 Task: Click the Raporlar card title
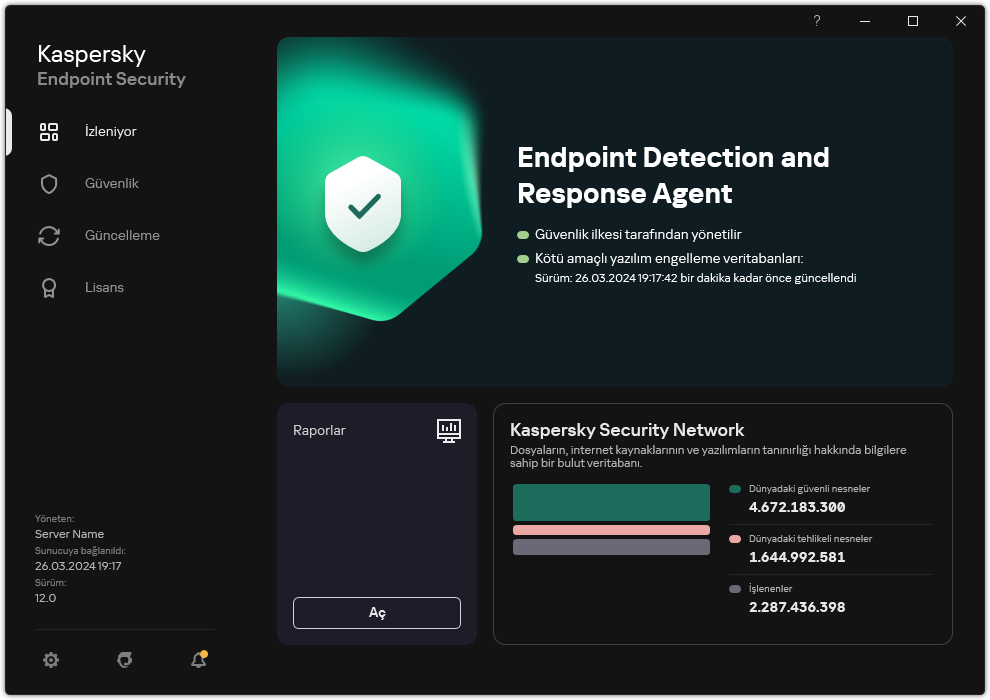tap(319, 431)
